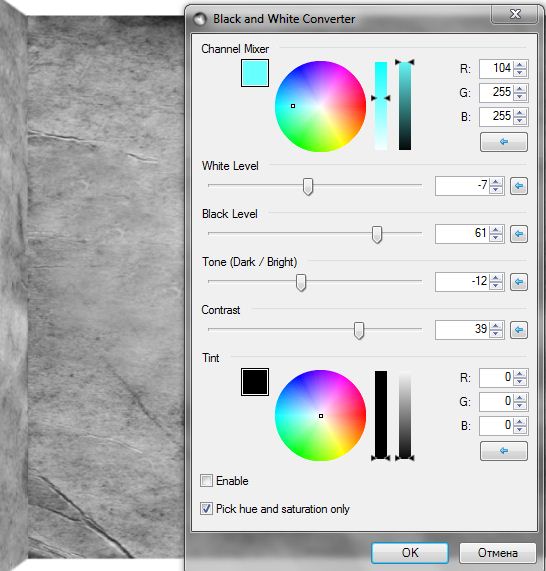Click the grayscale image preview
The image size is (546, 571).
93,287
